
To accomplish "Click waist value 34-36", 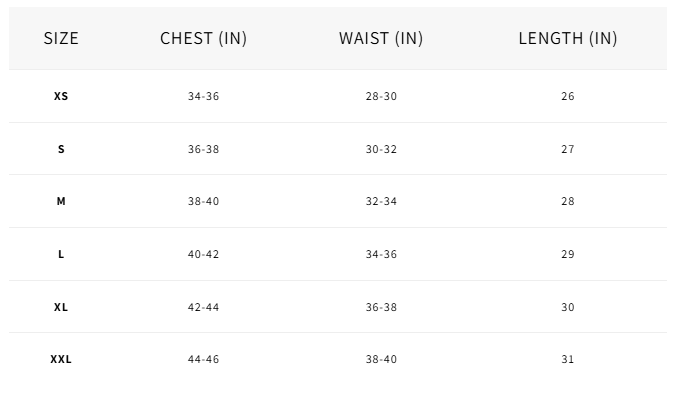I will (x=381, y=254).
